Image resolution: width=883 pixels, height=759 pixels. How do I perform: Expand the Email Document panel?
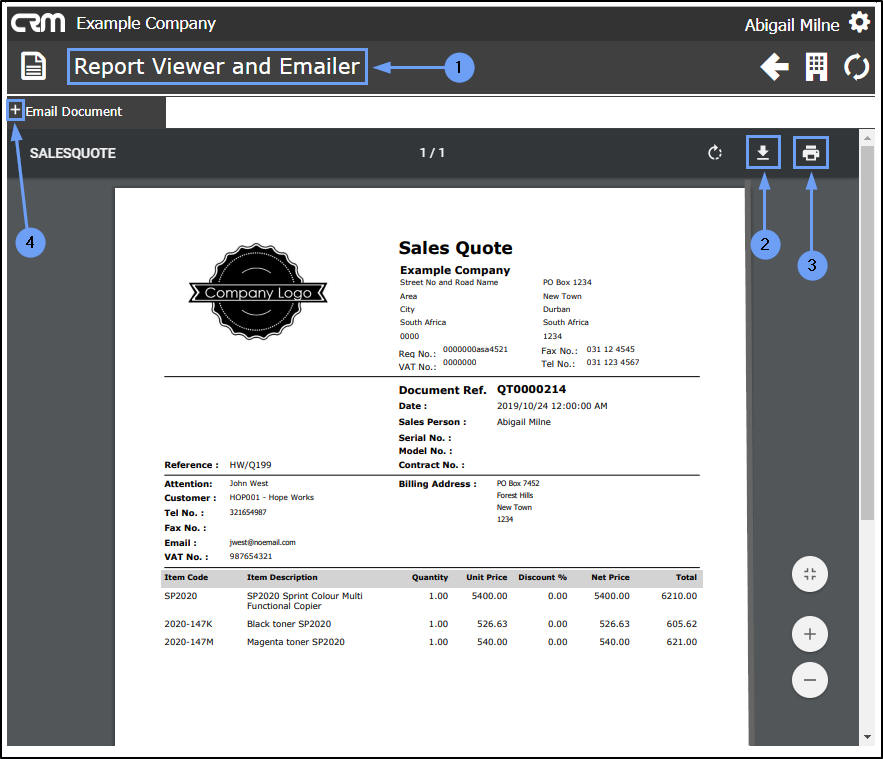16,110
